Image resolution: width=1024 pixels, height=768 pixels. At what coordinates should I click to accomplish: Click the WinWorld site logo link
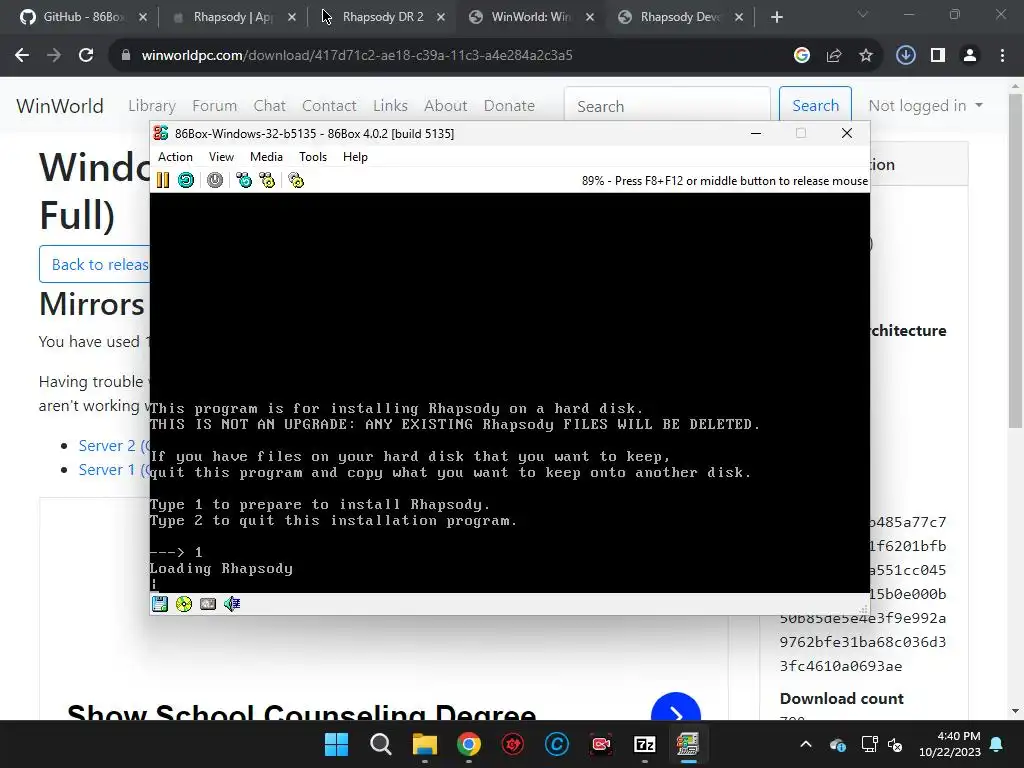point(60,106)
